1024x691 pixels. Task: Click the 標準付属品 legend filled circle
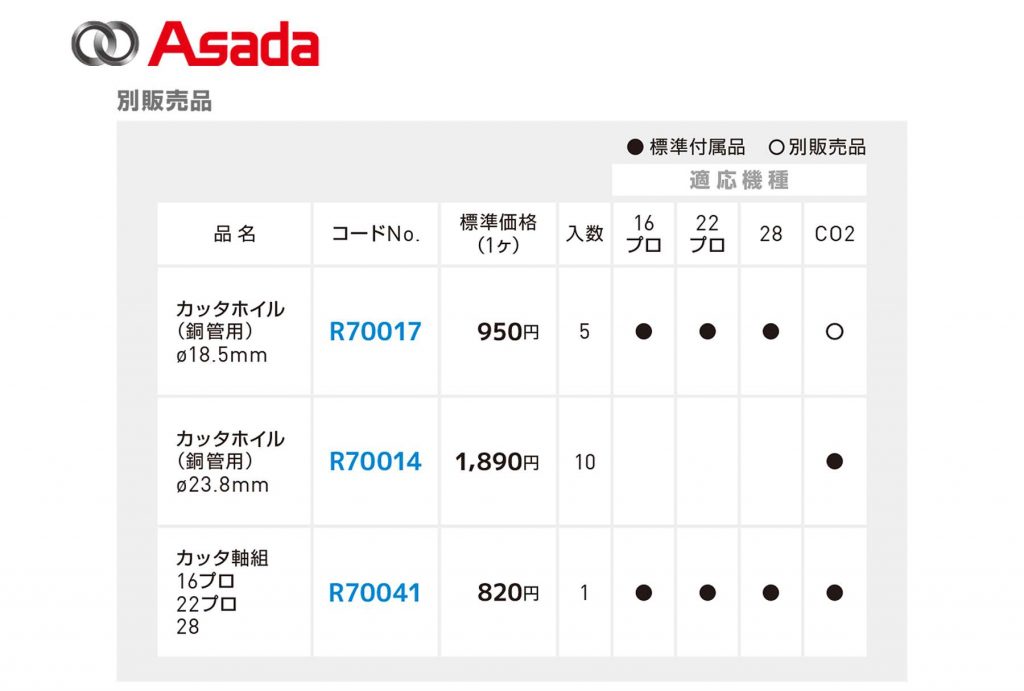point(635,147)
